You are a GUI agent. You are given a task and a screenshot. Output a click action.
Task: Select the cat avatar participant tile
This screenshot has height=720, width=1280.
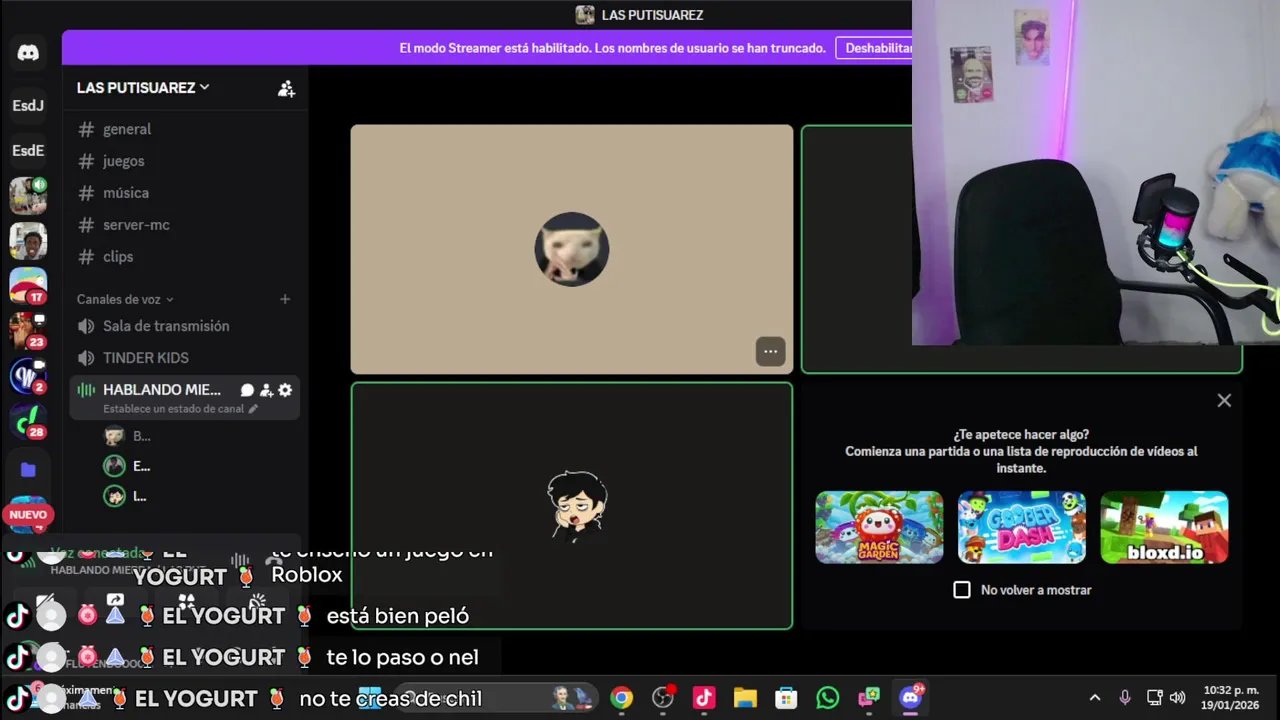[x=572, y=249]
